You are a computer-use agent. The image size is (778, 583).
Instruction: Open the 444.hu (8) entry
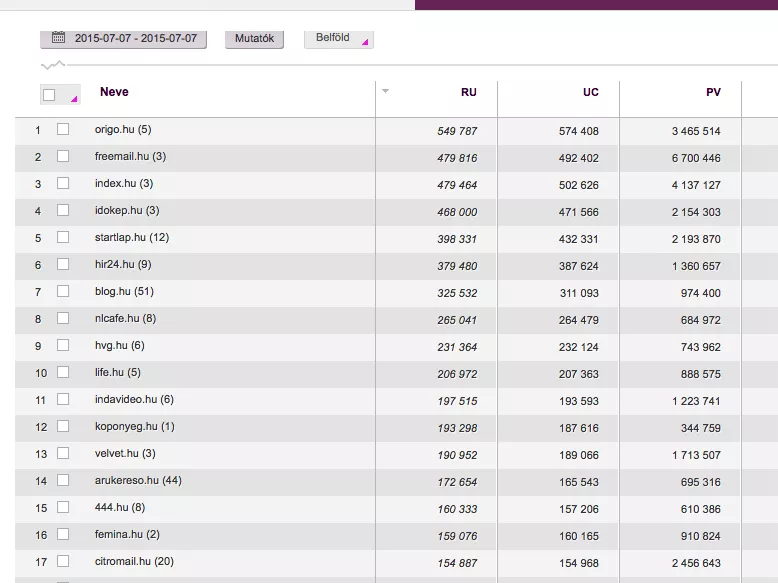click(x=120, y=507)
